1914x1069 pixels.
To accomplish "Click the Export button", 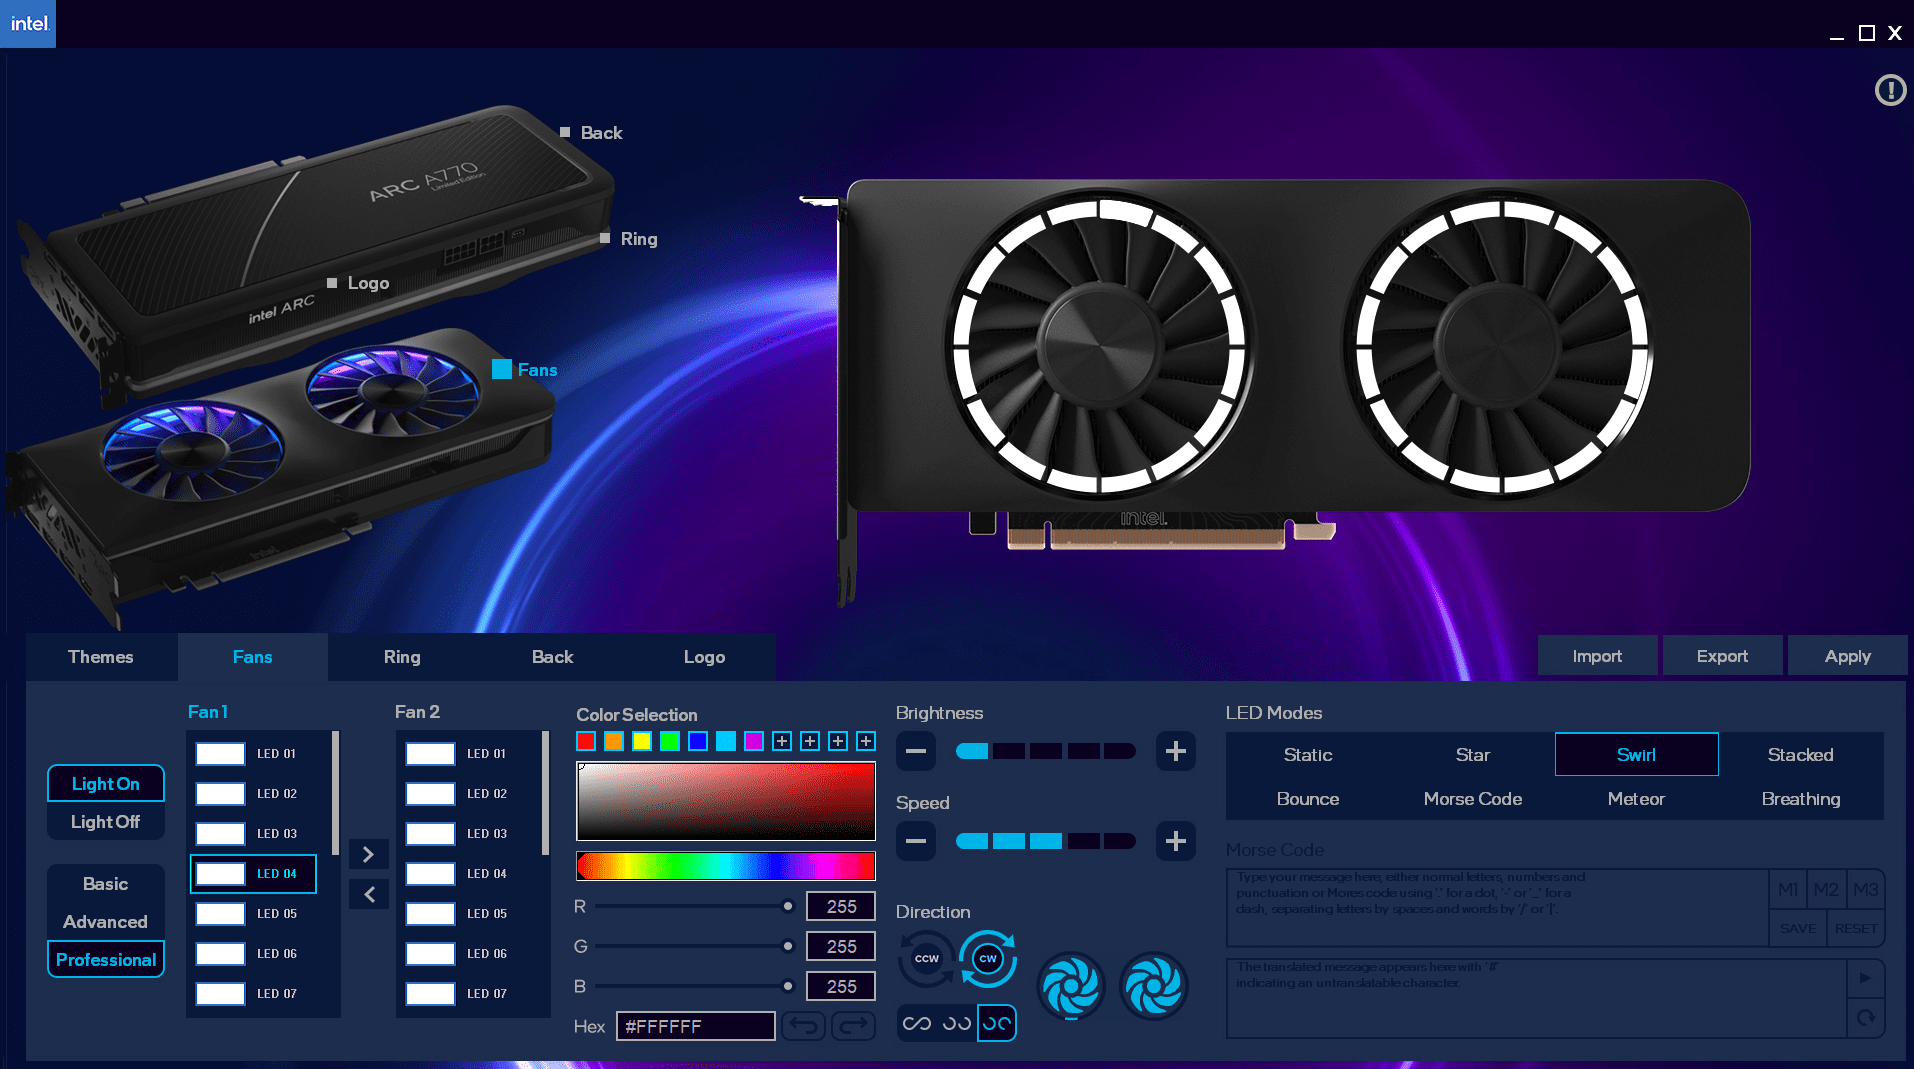I will point(1722,656).
